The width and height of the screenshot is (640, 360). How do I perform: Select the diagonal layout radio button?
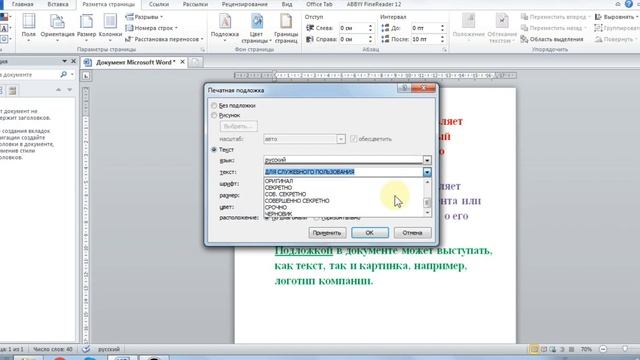click(267, 218)
